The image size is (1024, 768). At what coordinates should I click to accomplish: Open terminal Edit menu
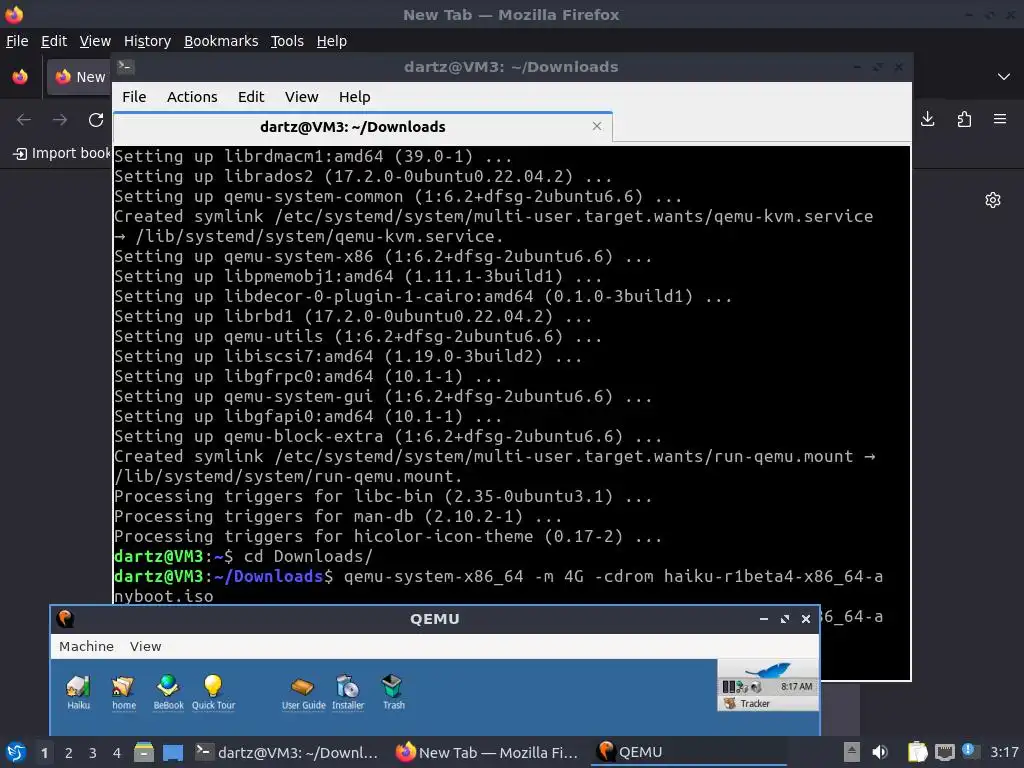point(251,97)
